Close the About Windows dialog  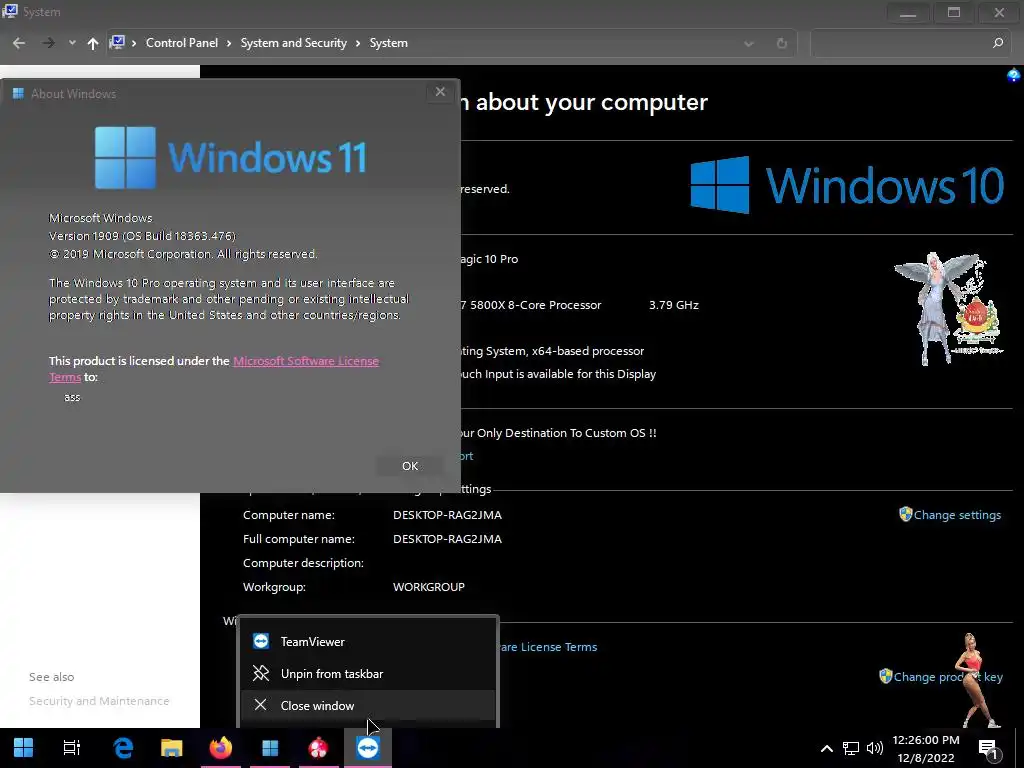pyautogui.click(x=440, y=92)
